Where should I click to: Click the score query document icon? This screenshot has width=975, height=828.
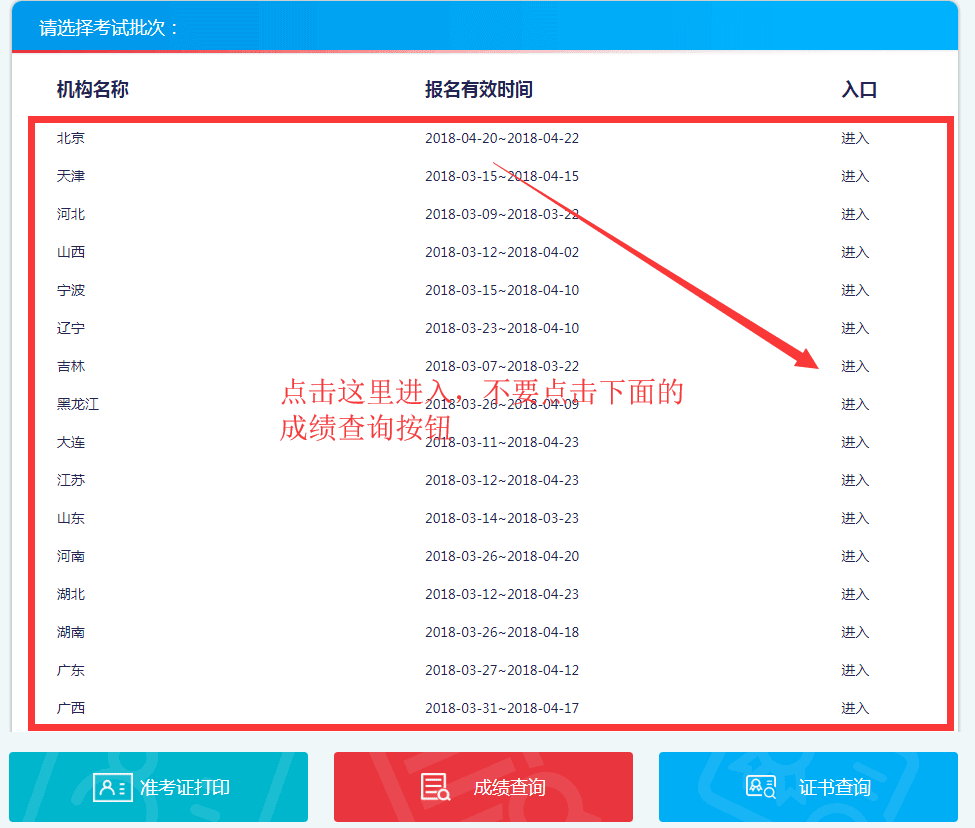435,787
